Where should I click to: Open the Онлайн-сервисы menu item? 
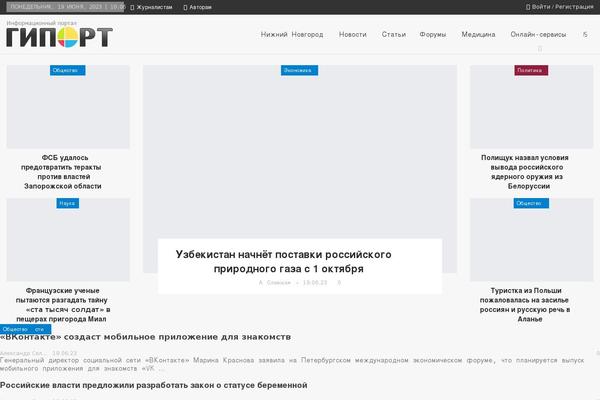tap(538, 34)
